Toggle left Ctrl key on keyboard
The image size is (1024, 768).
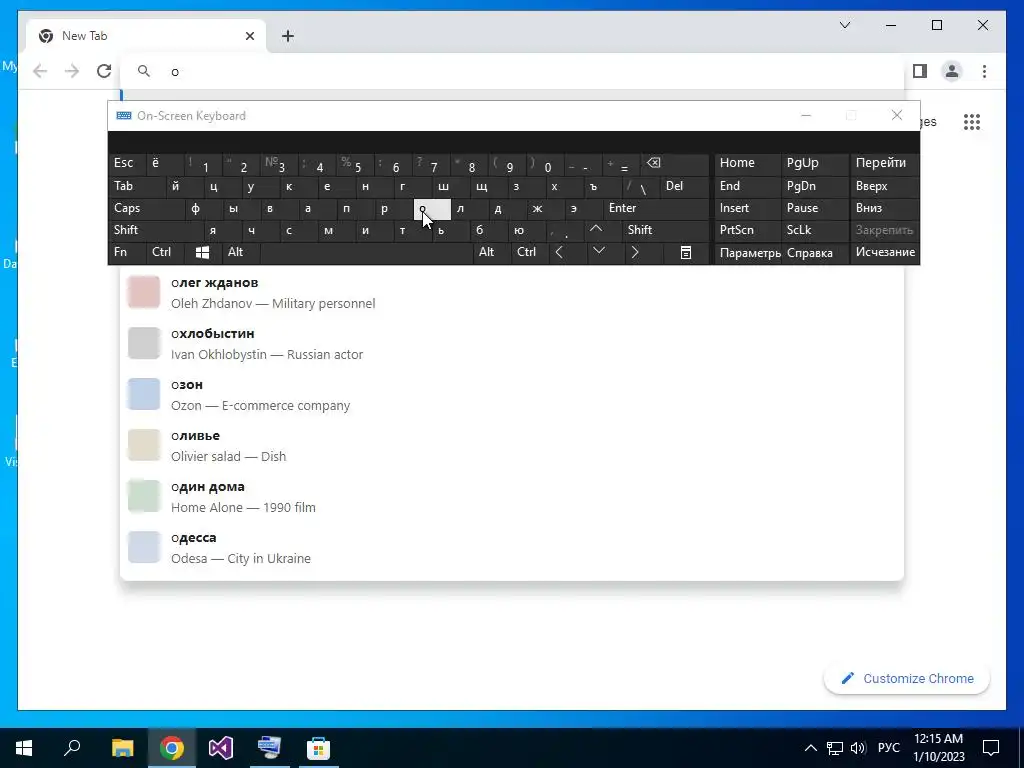165,253
